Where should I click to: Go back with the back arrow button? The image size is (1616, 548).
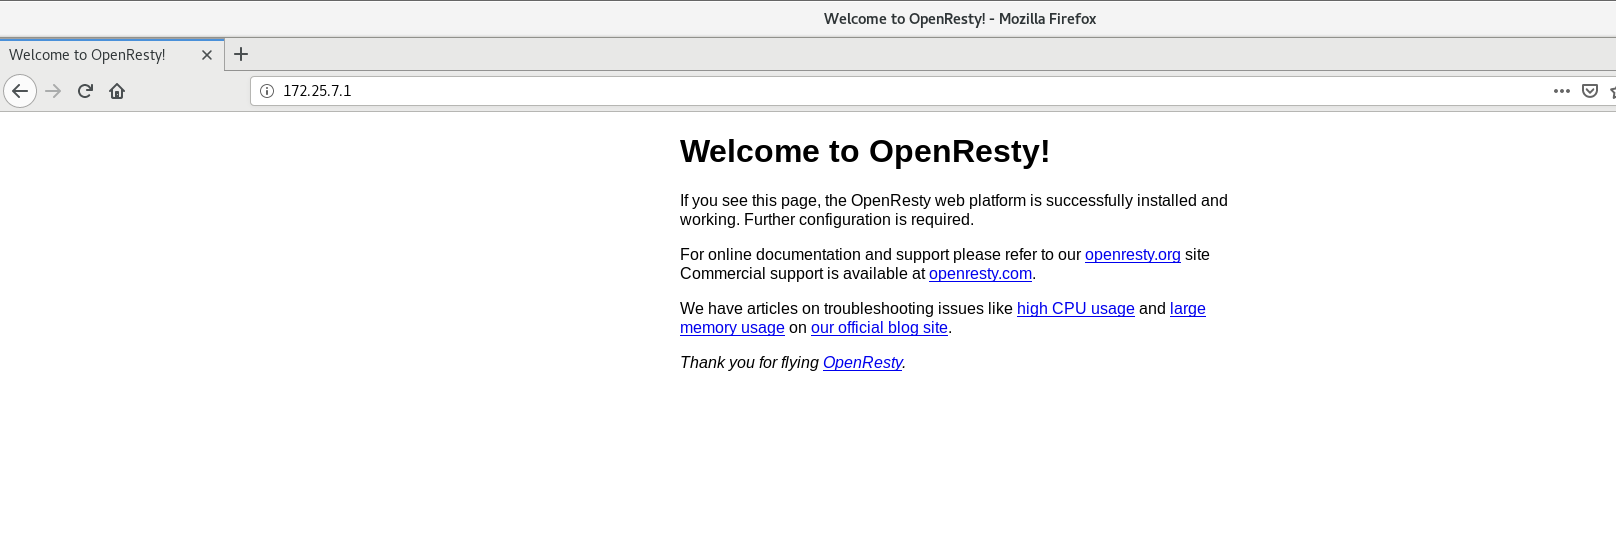tap(20, 91)
